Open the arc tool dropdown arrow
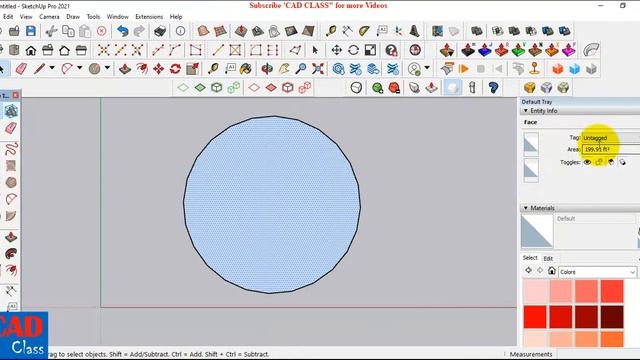Screen dimensions: 640x360 click(x=80, y=68)
